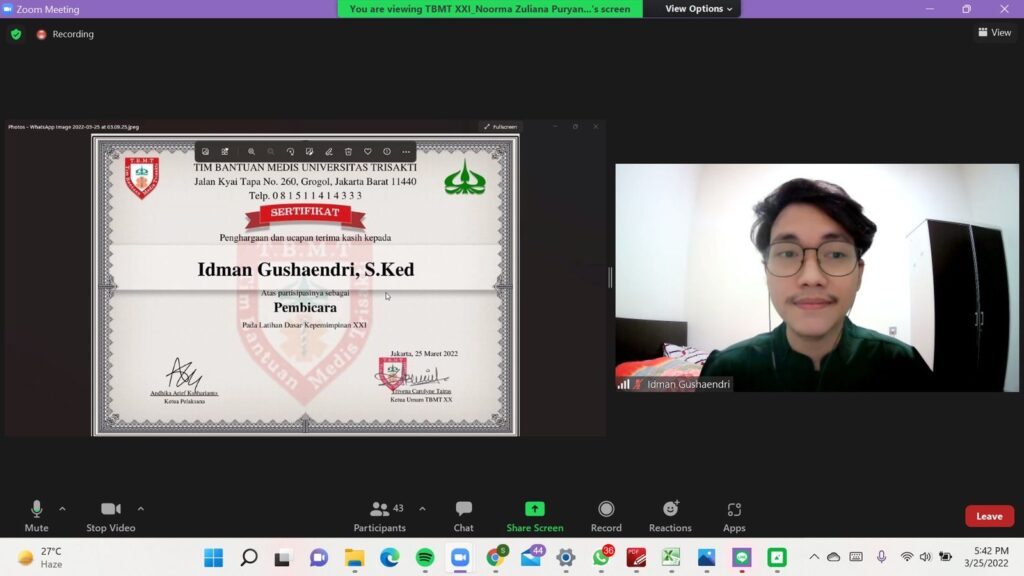The image size is (1024, 576).
Task: Switch to Zoom app on taskbar
Action: click(x=460, y=558)
